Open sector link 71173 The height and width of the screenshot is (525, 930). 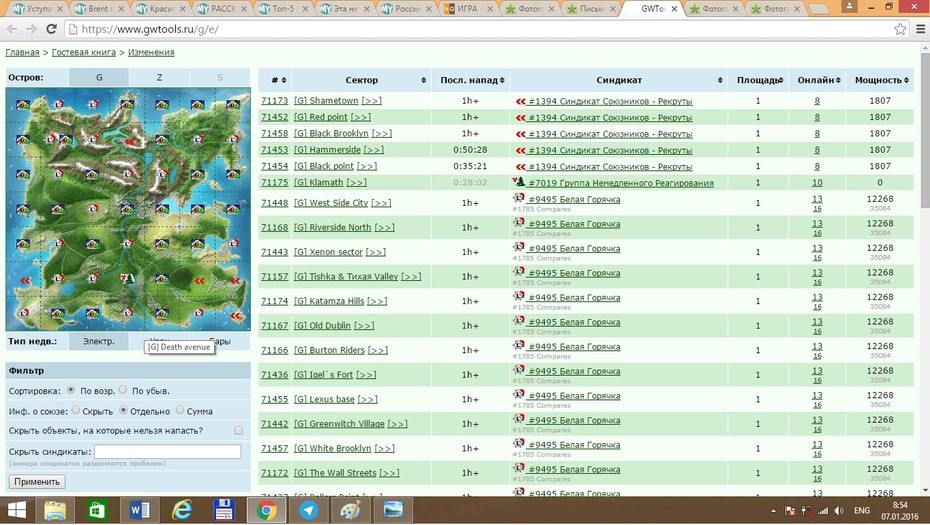pos(275,101)
